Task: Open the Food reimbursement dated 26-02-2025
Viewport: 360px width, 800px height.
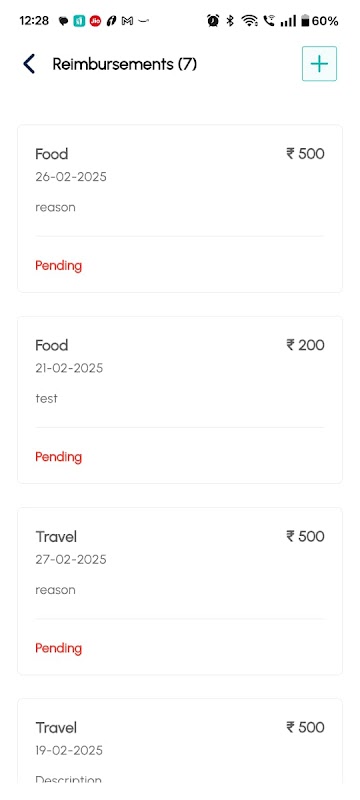Action: coord(180,209)
